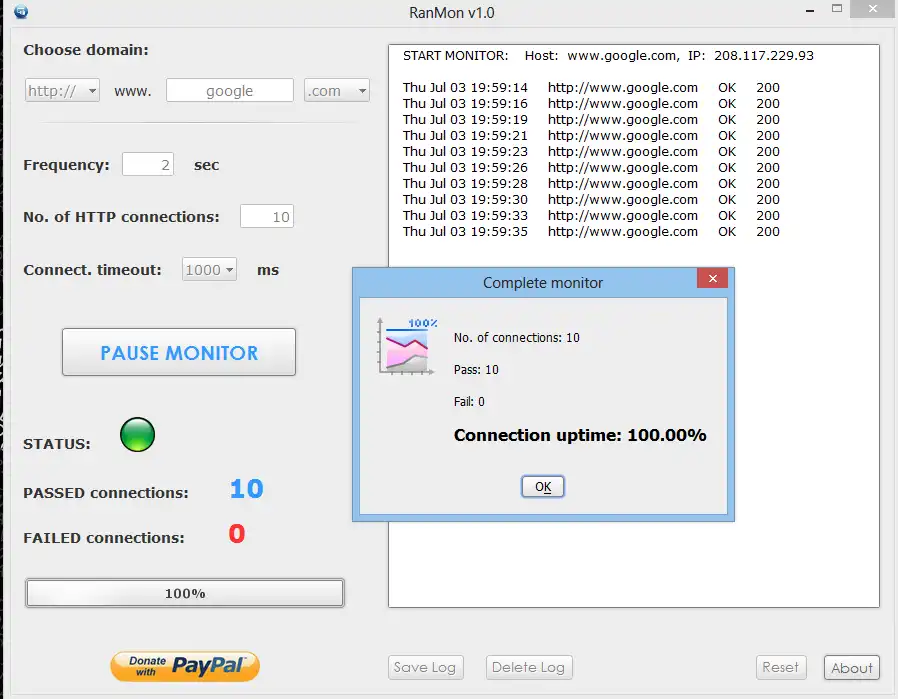898x699 pixels.
Task: Click the Complete monitor dialog title
Action: point(542,283)
